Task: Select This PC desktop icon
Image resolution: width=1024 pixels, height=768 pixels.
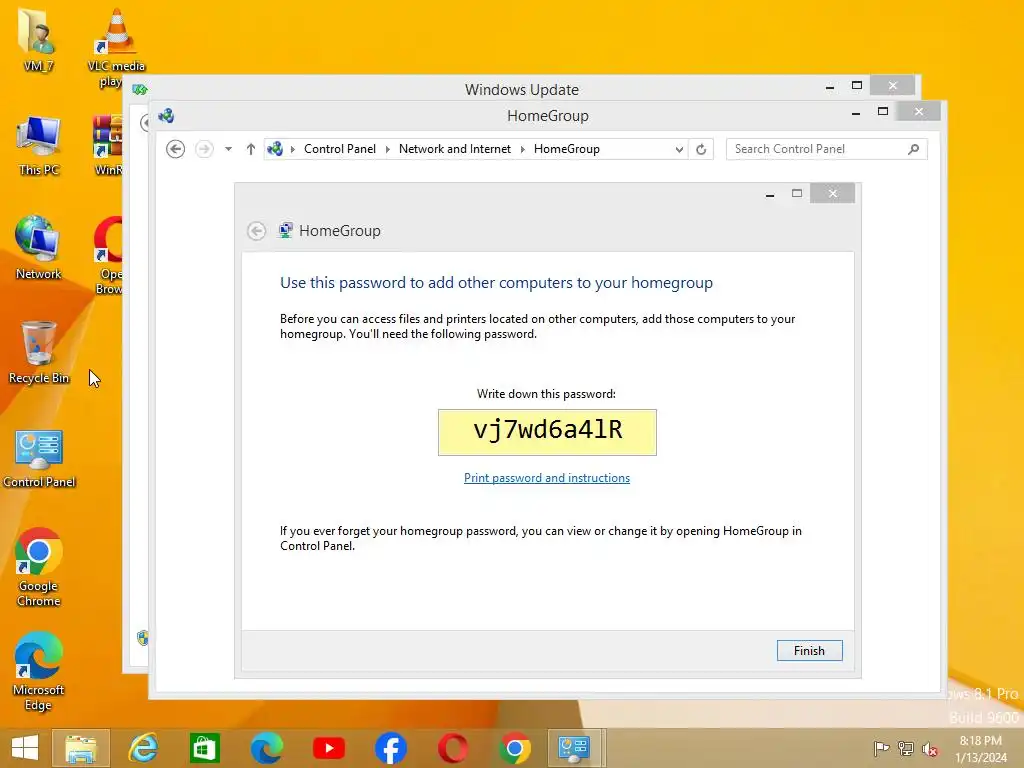Action: 39,145
